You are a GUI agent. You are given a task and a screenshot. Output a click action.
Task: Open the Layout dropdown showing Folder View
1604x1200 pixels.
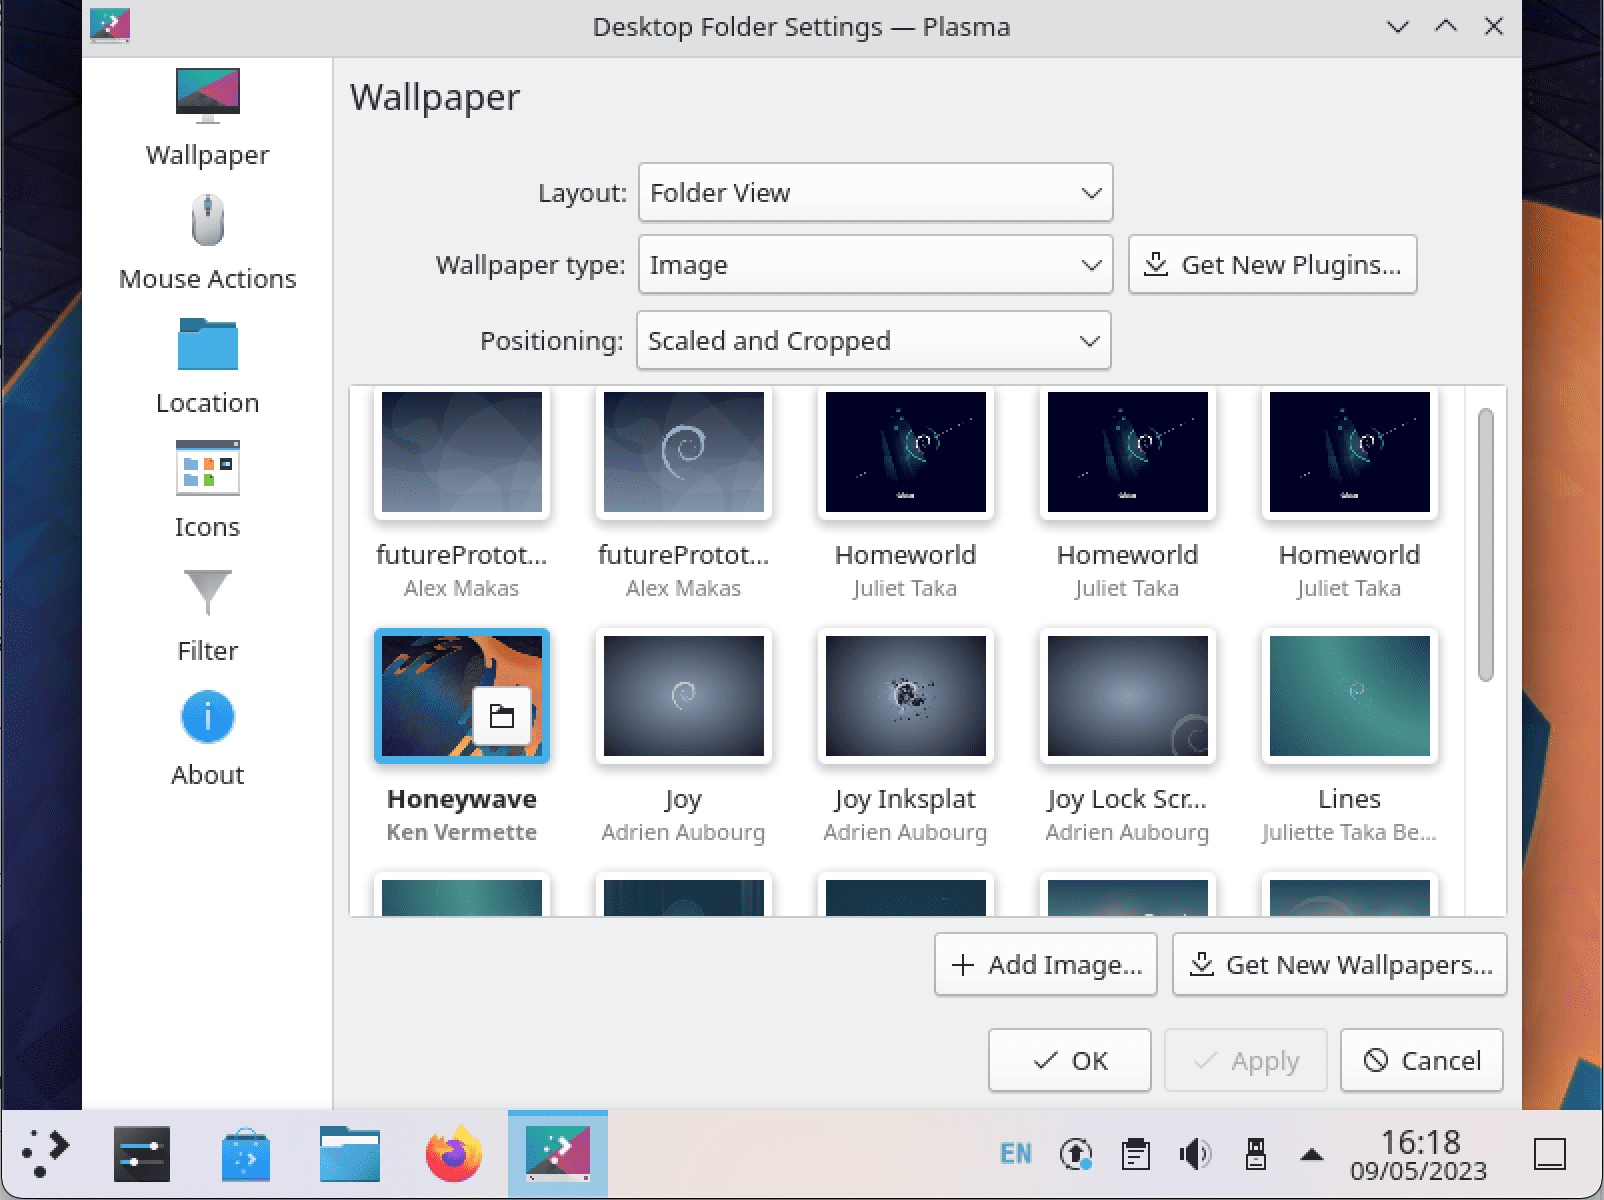(875, 192)
